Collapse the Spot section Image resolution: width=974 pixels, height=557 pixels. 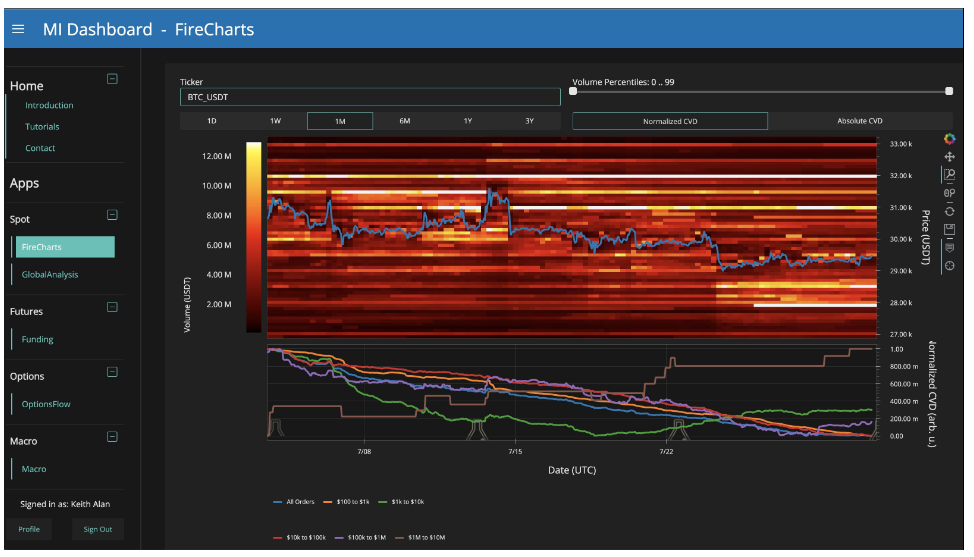[x=112, y=214]
